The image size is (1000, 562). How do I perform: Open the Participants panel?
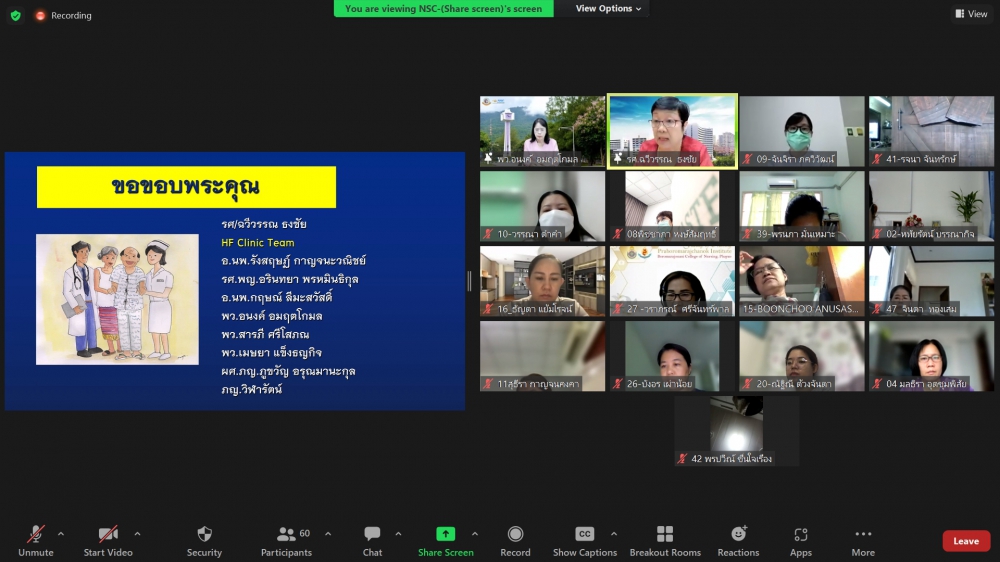coord(287,535)
